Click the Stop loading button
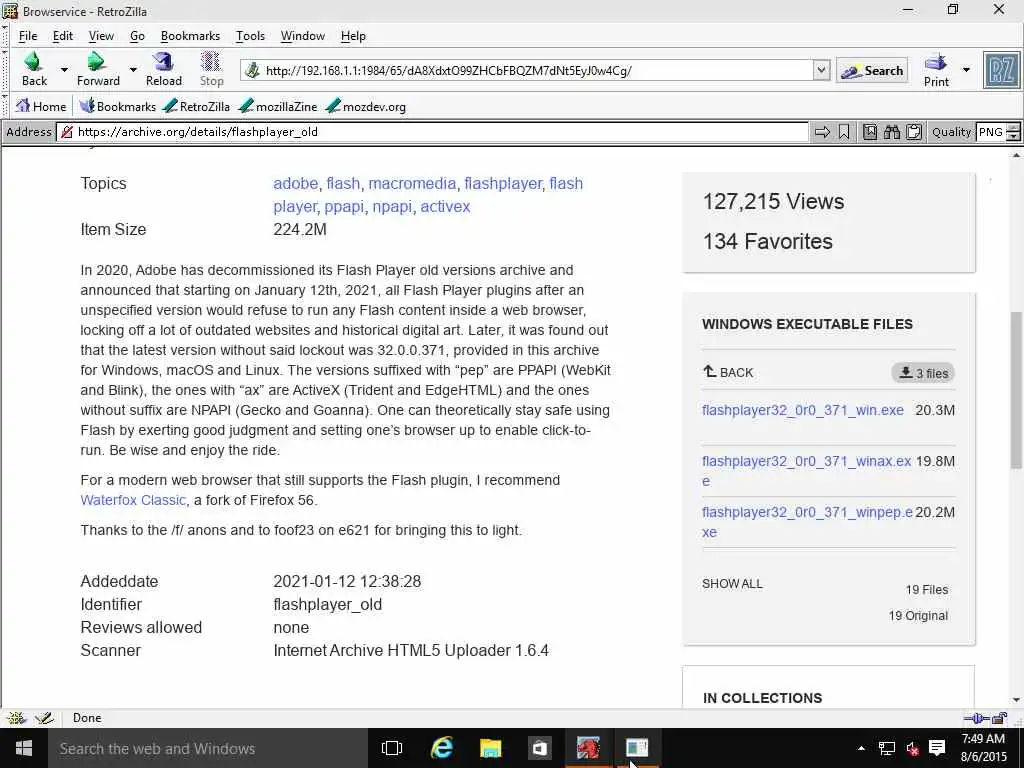The image size is (1024, 768). [212, 69]
